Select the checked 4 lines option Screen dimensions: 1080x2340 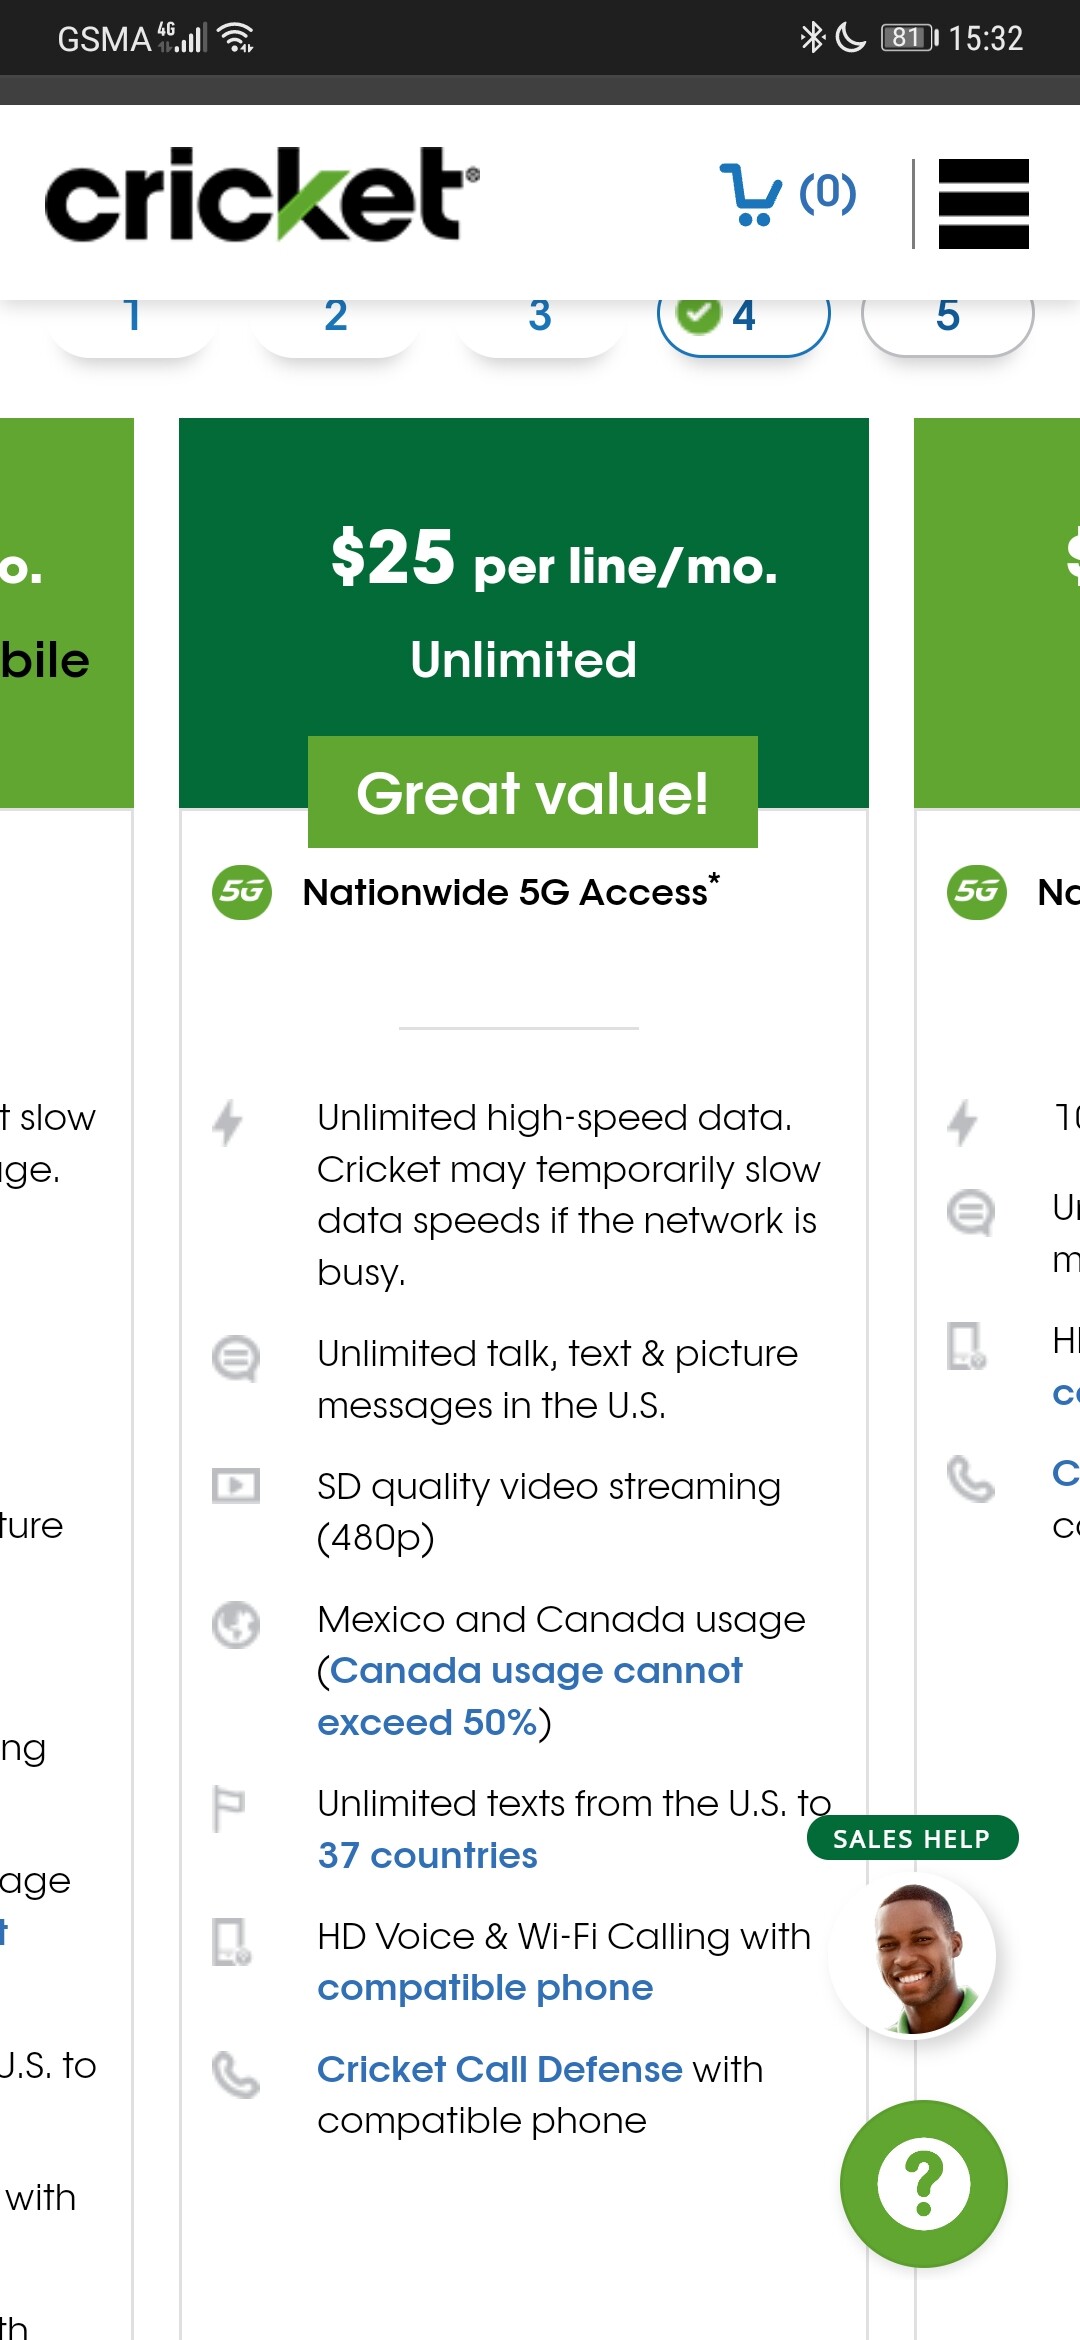point(743,320)
